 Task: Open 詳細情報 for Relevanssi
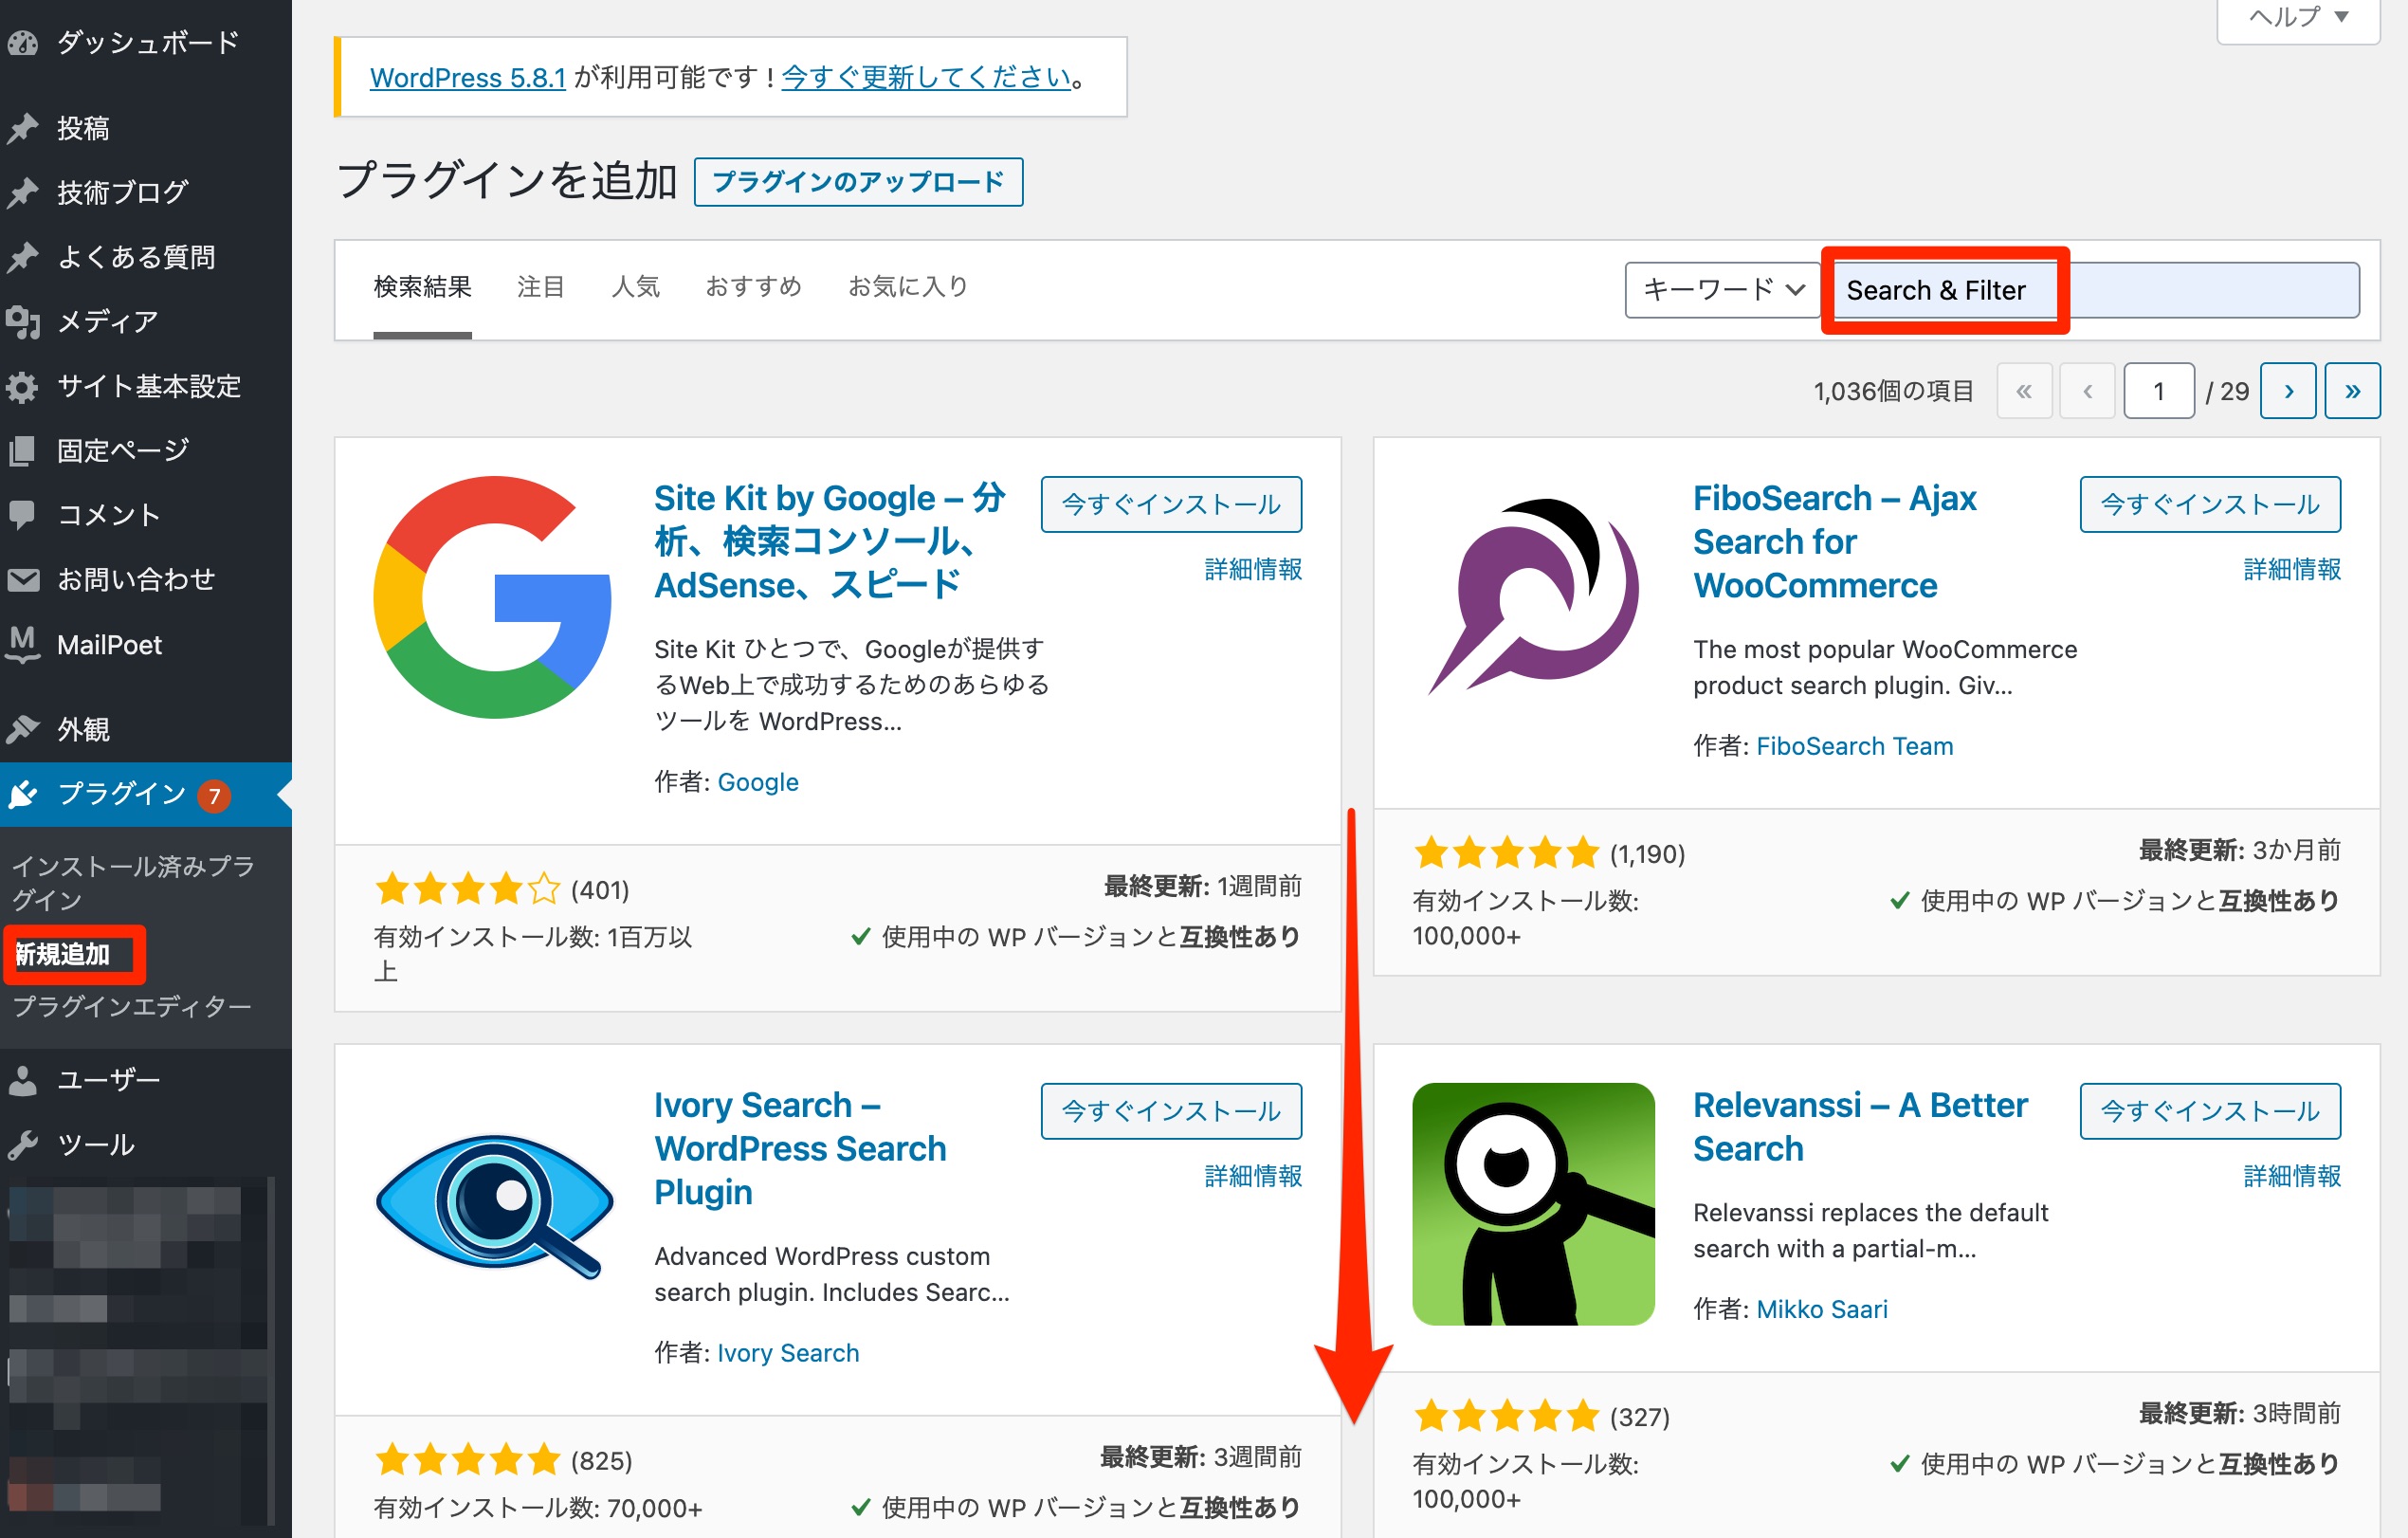tap(2292, 1176)
